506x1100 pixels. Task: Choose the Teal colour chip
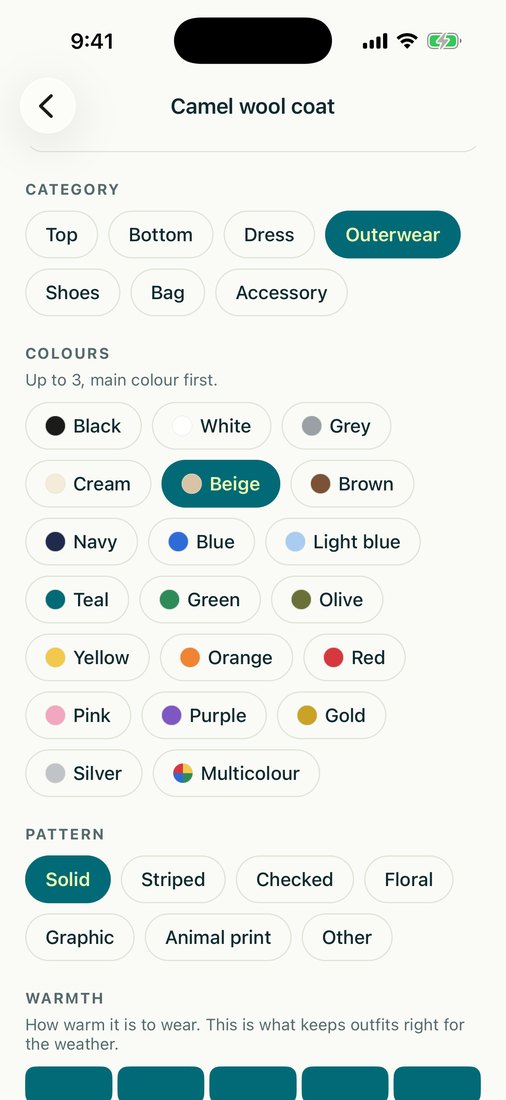pos(77,599)
